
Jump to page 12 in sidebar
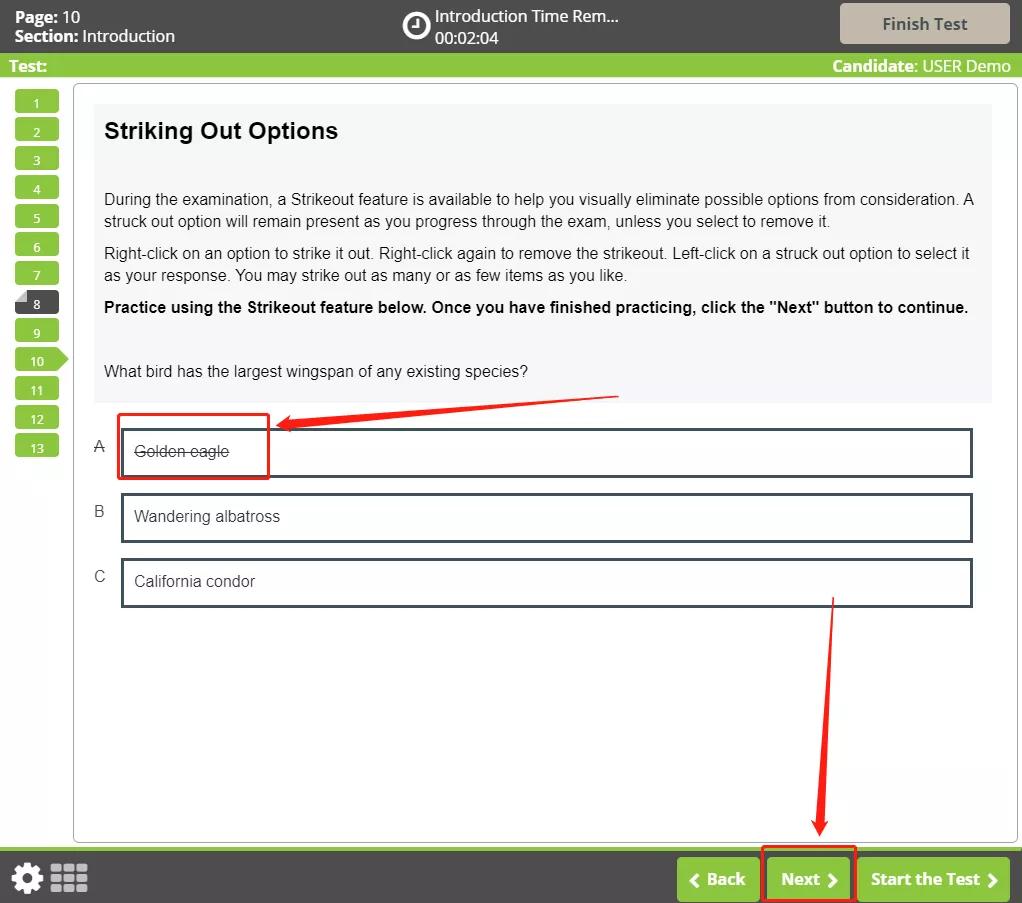(x=36, y=418)
